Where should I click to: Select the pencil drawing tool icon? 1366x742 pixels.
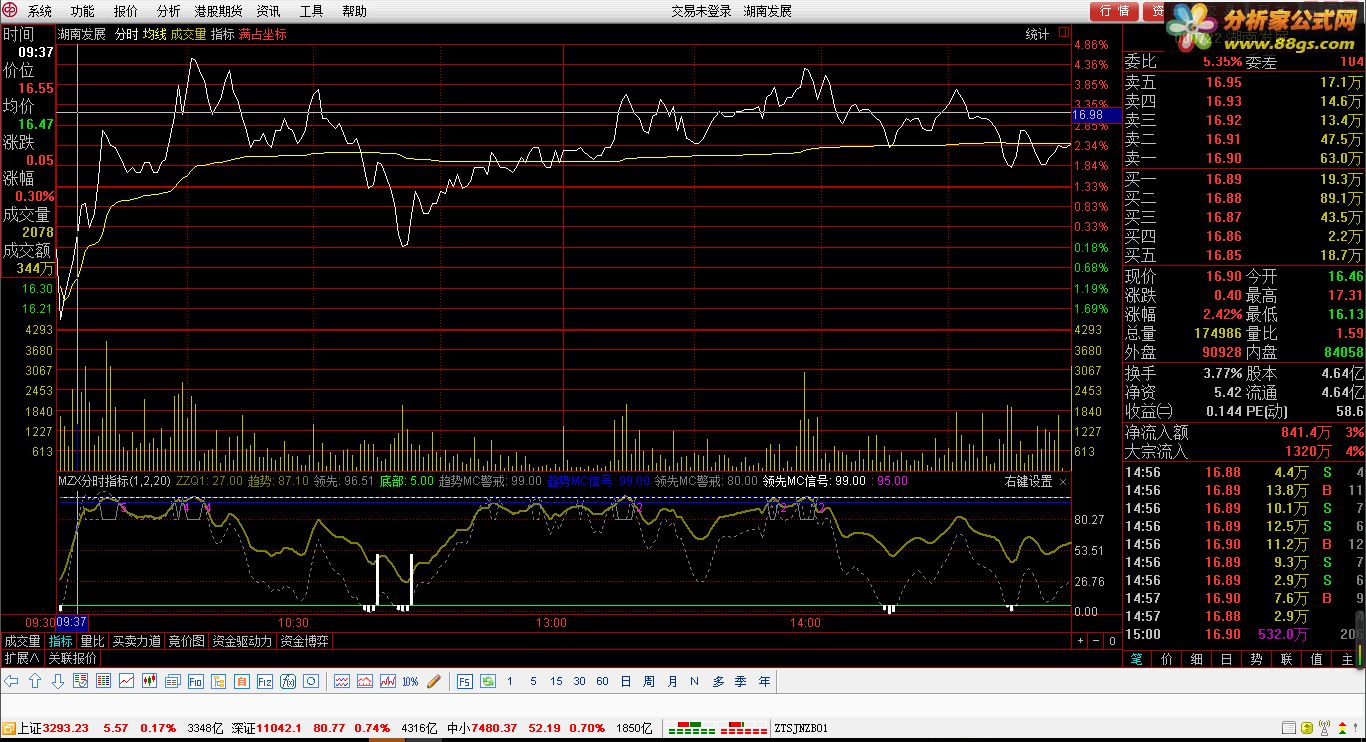click(x=434, y=681)
